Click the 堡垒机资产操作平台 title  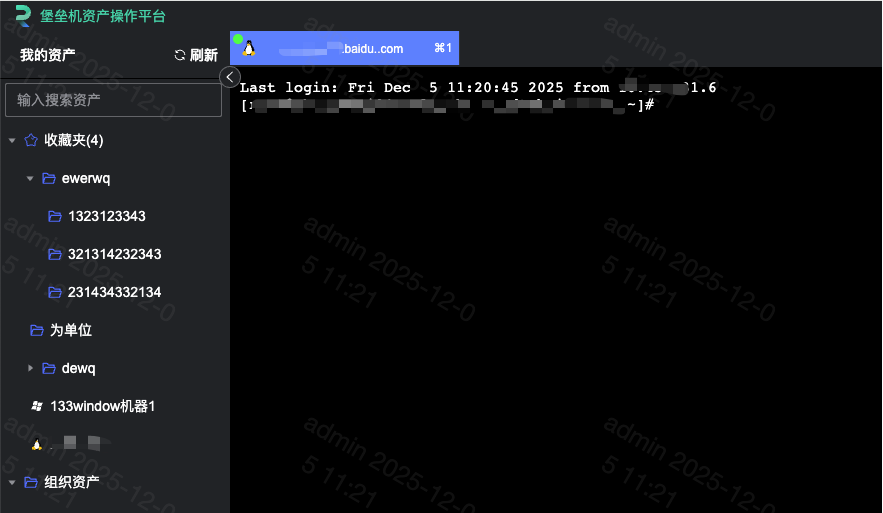102,16
